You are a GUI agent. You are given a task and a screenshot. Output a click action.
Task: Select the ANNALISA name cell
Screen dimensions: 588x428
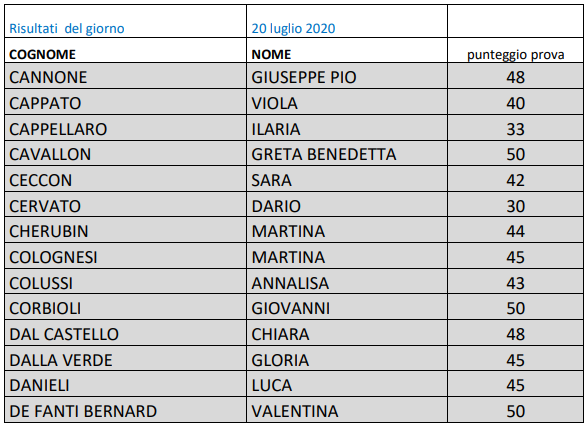click(x=347, y=281)
